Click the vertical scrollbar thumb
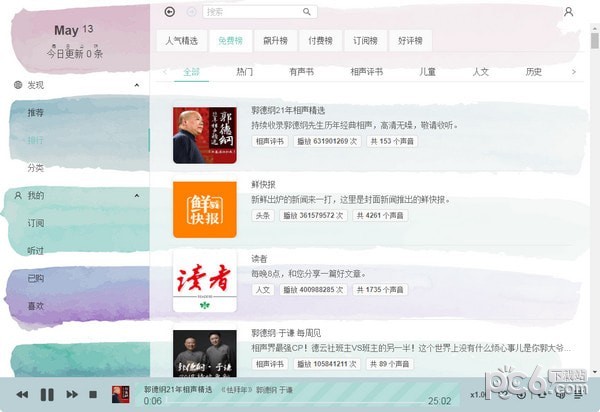 coord(594,41)
